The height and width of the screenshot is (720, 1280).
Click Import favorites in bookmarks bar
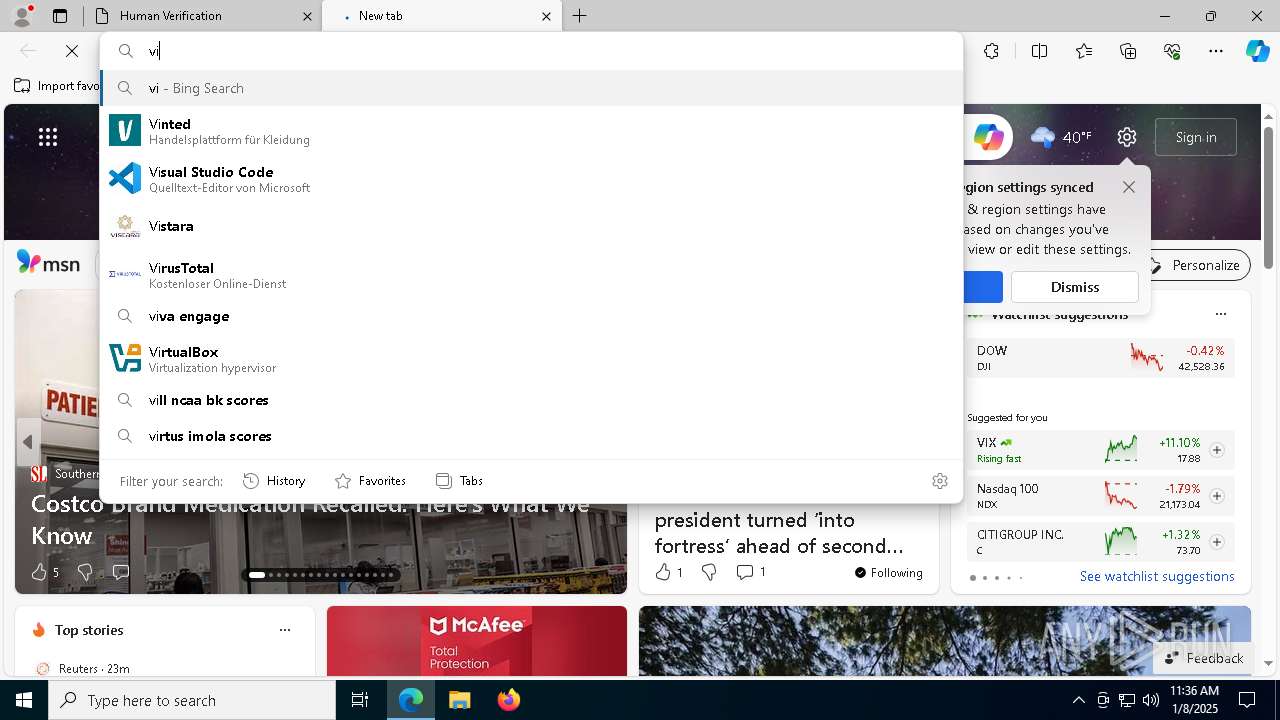tap(58, 86)
